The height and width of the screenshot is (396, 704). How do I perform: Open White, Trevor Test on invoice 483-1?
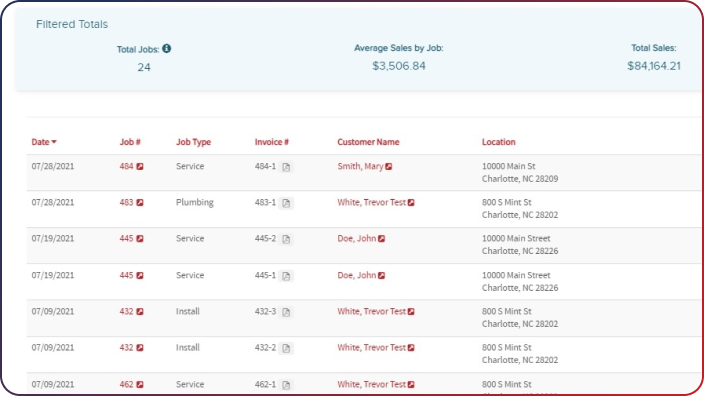pyautogui.click(x=371, y=202)
